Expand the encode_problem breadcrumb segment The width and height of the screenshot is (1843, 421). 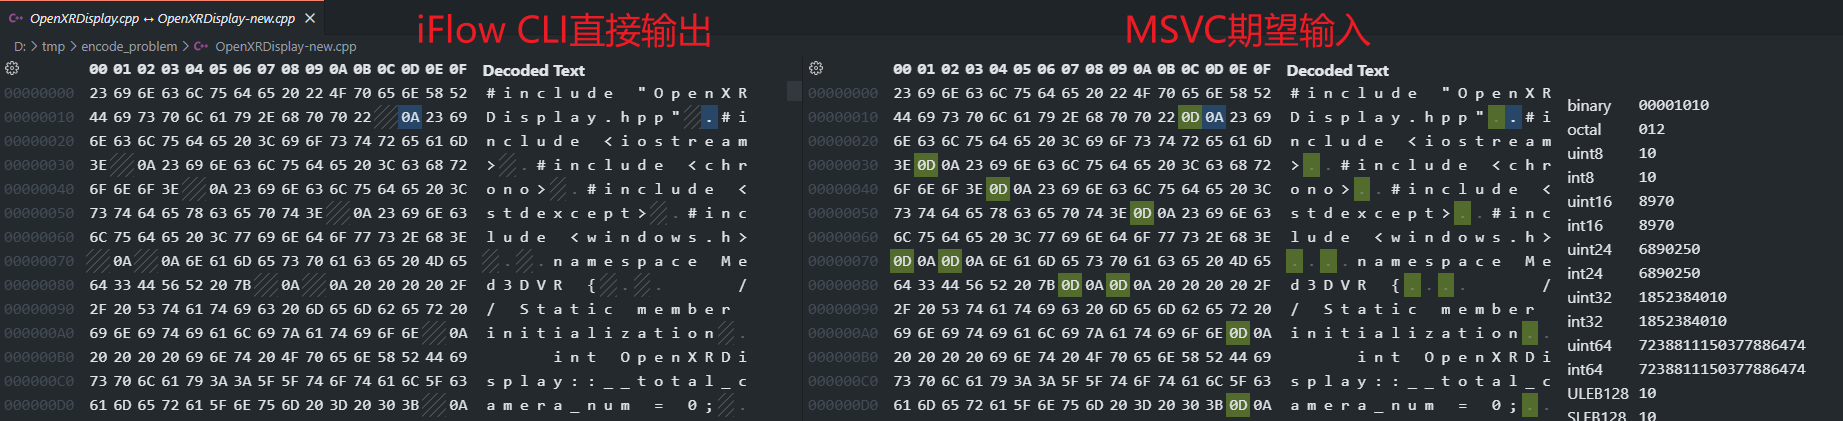[x=129, y=46]
